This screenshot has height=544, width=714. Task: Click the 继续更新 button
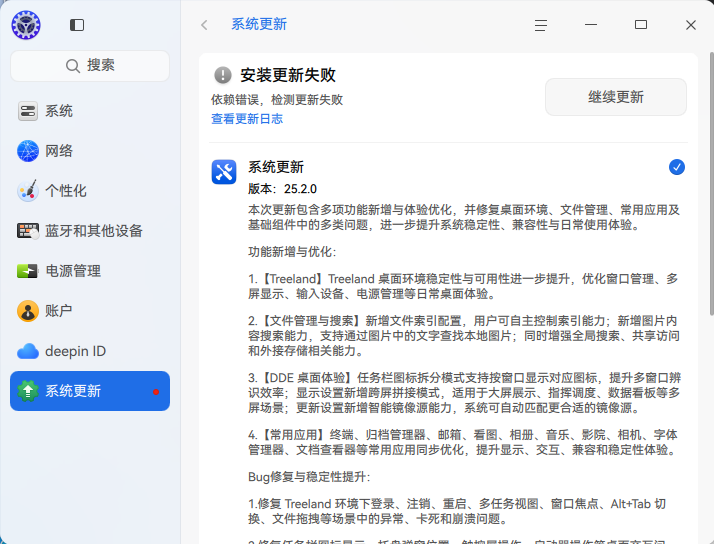tap(616, 97)
